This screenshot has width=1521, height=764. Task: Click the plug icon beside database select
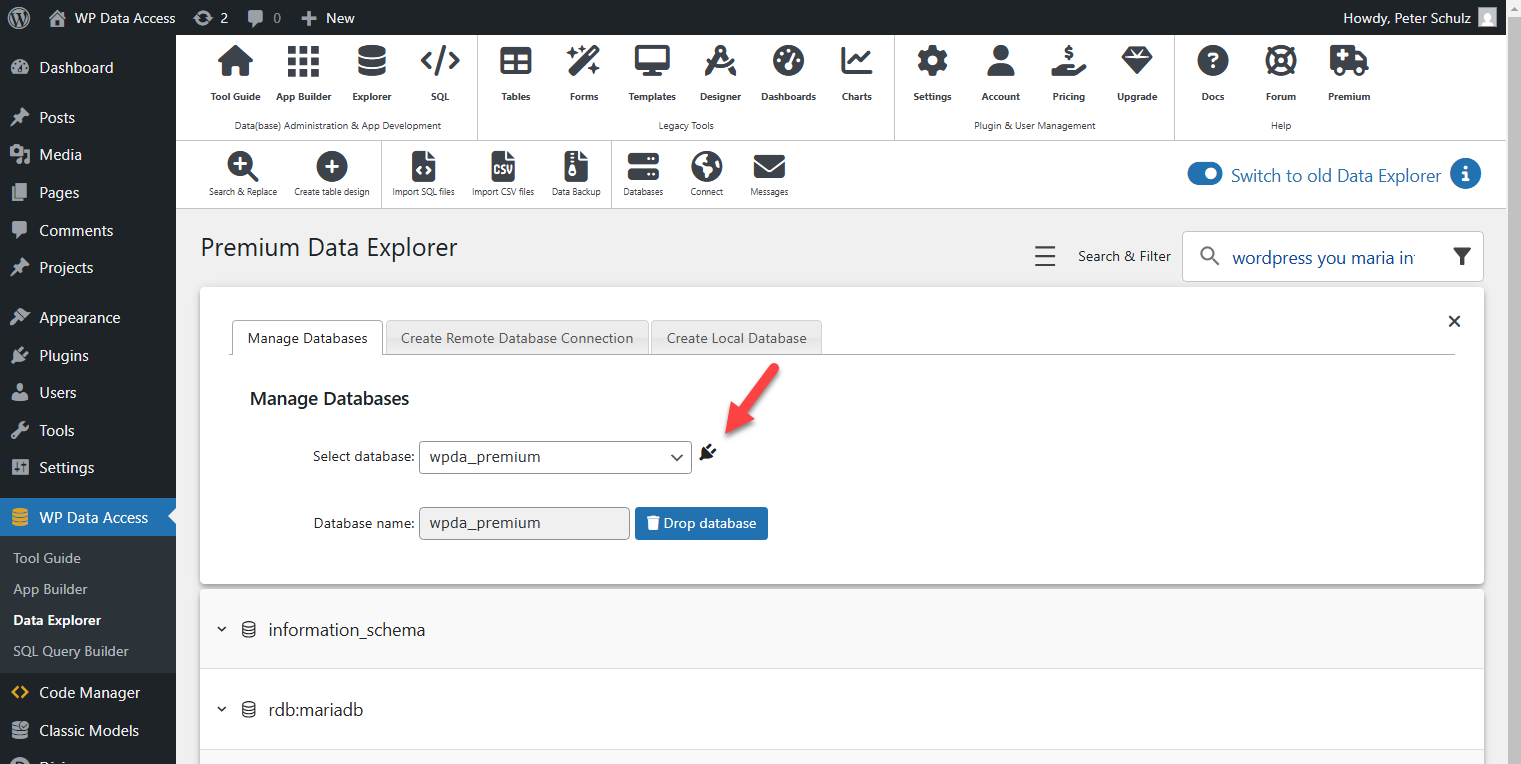pos(708,453)
